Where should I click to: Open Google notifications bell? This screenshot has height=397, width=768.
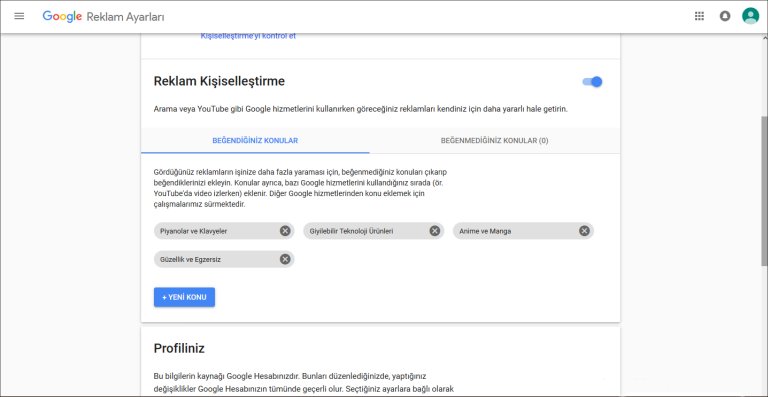click(x=725, y=16)
